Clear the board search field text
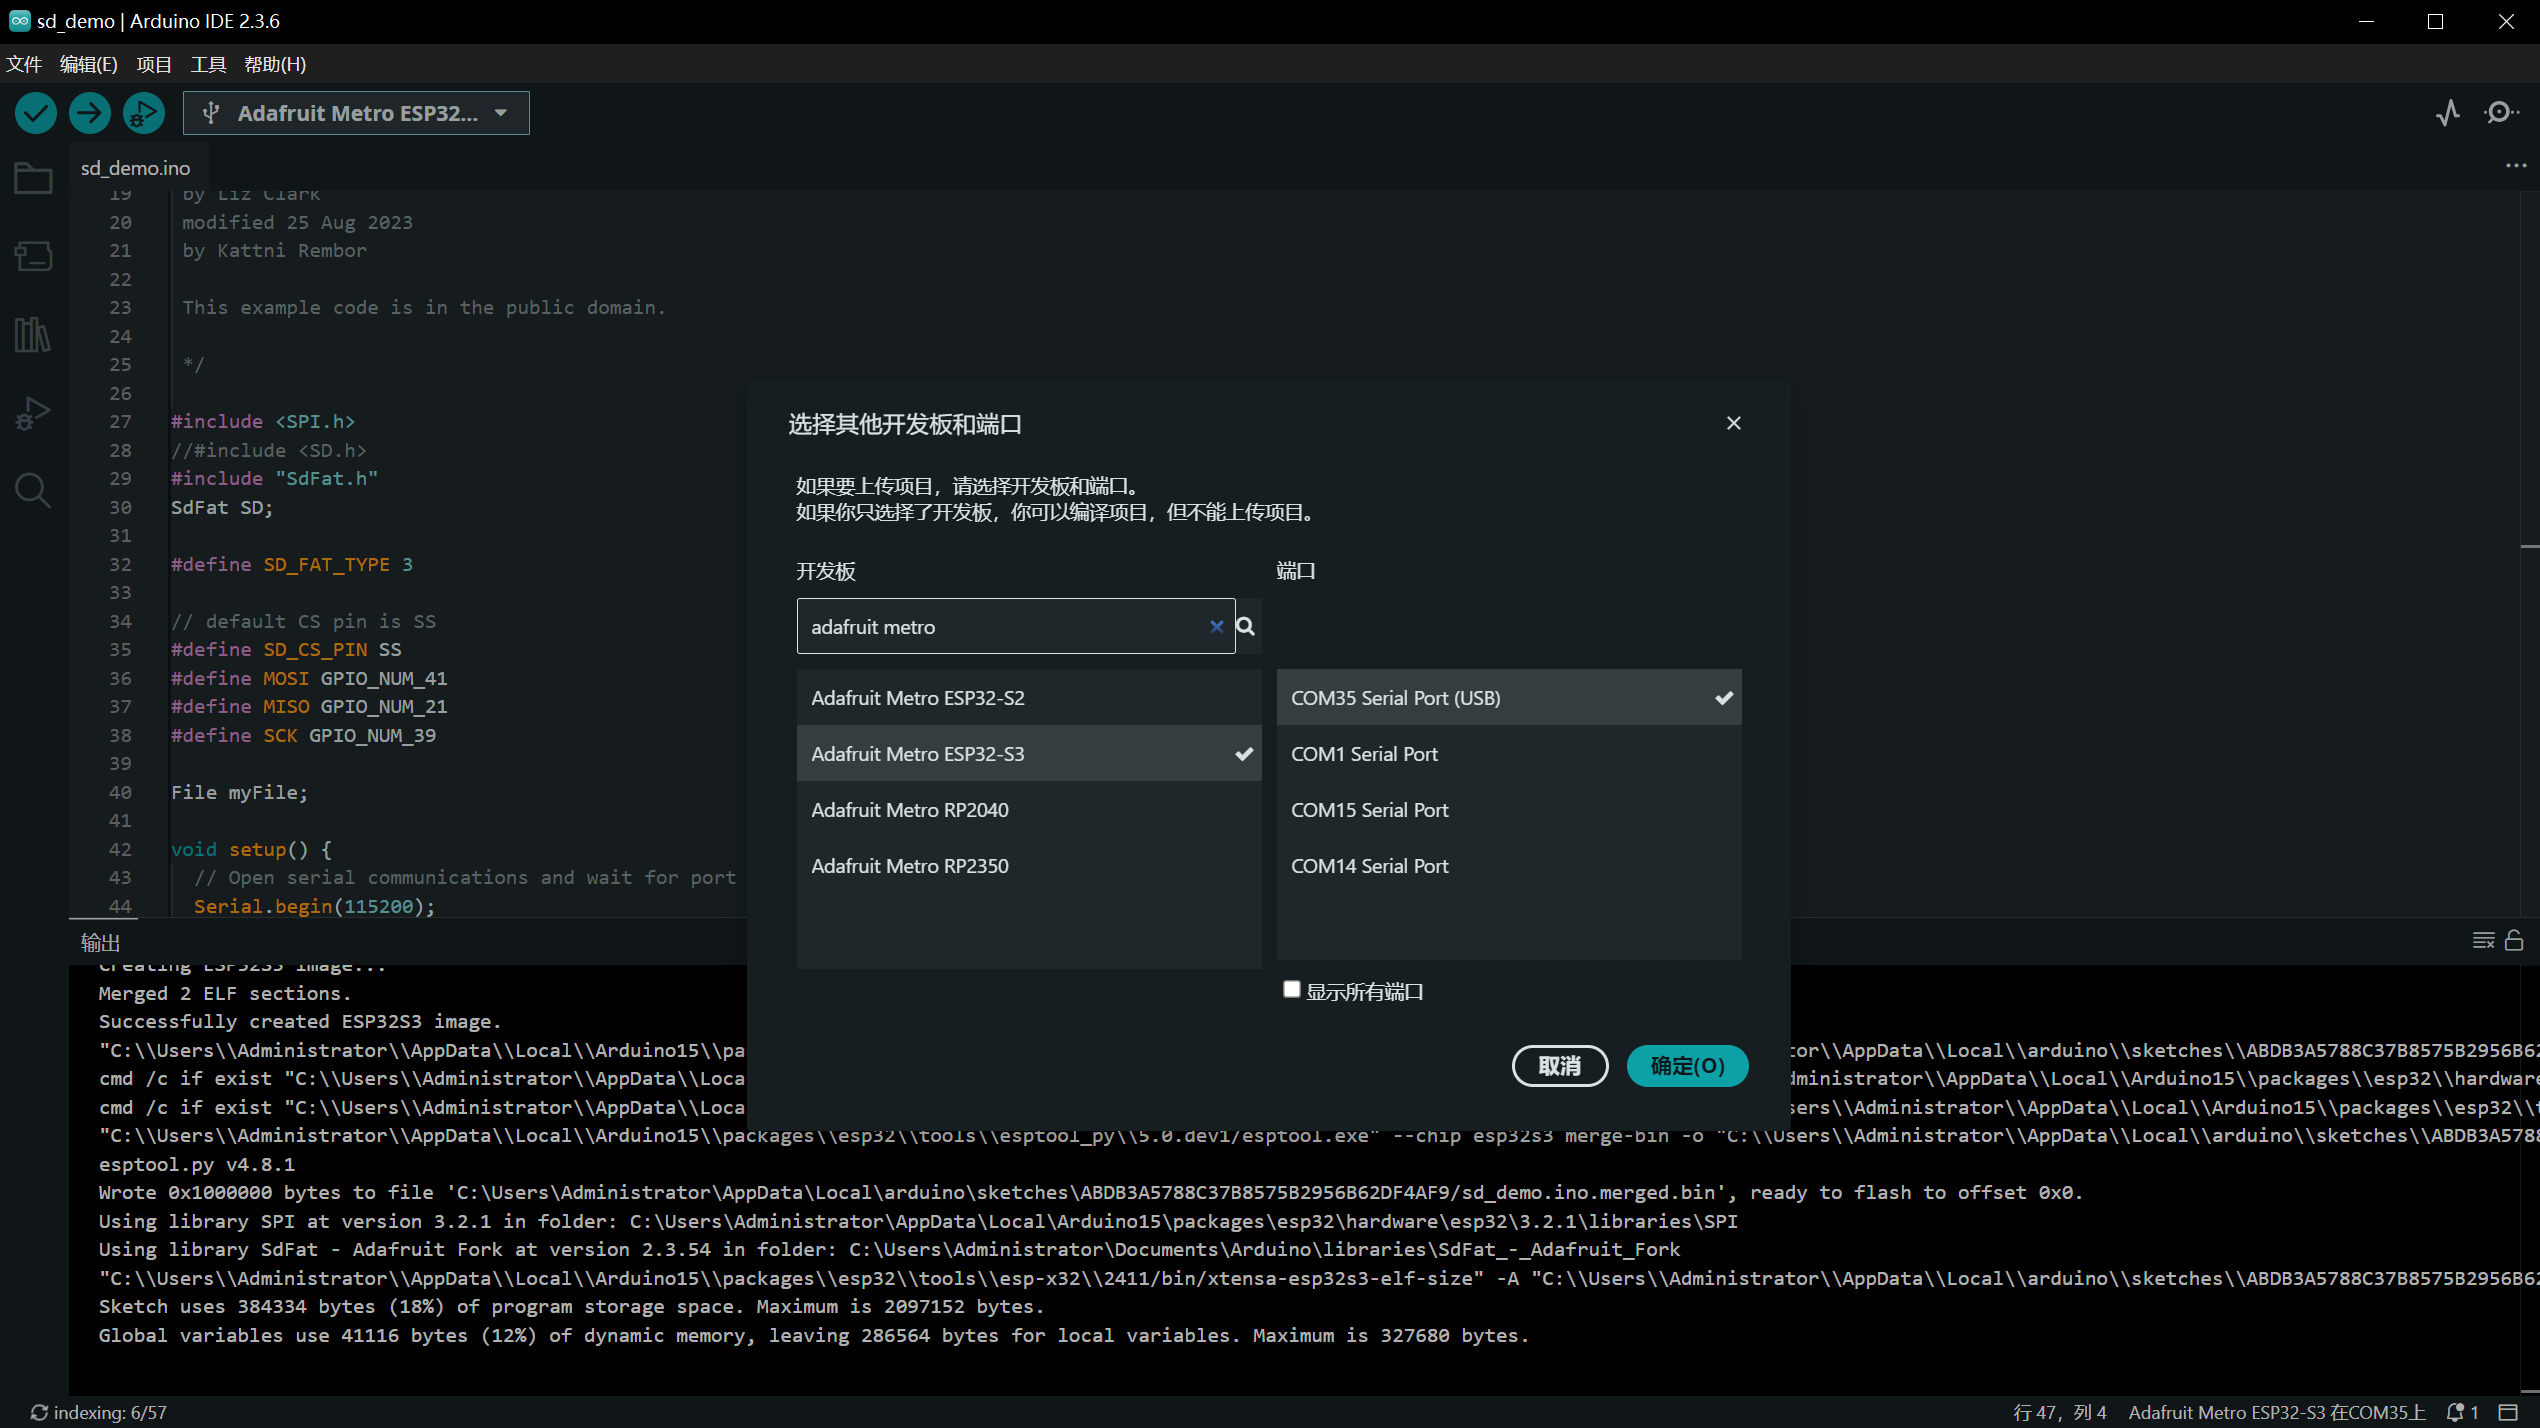Viewport: 2540px width, 1428px height. click(x=1217, y=626)
